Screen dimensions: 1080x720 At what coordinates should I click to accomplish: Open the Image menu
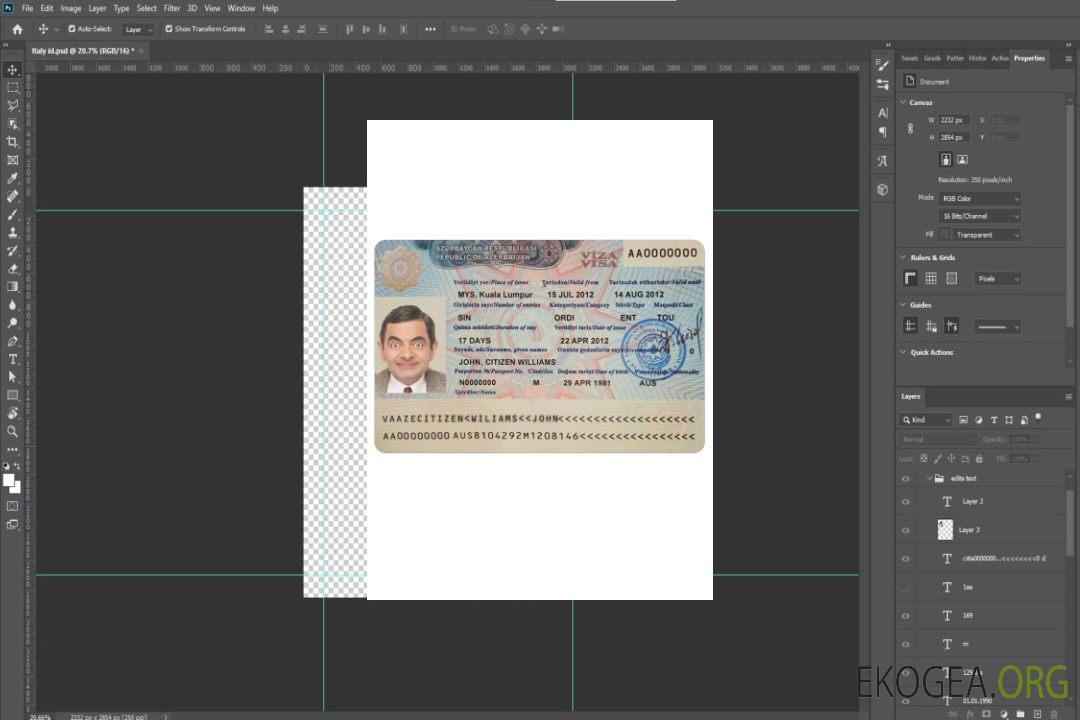70,8
